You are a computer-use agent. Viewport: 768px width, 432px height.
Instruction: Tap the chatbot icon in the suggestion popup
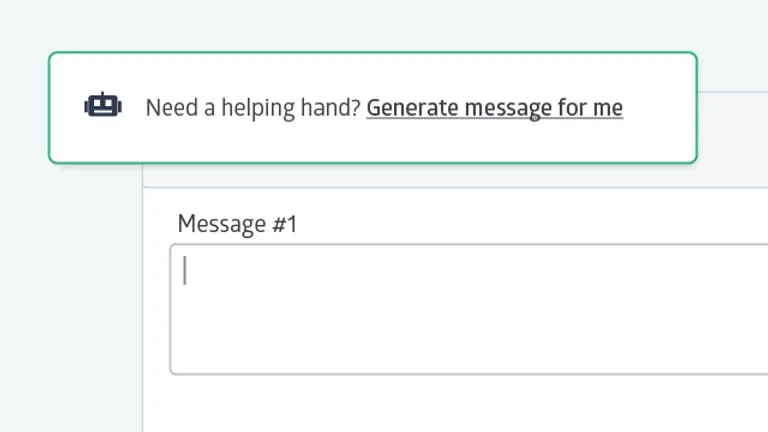pos(103,106)
